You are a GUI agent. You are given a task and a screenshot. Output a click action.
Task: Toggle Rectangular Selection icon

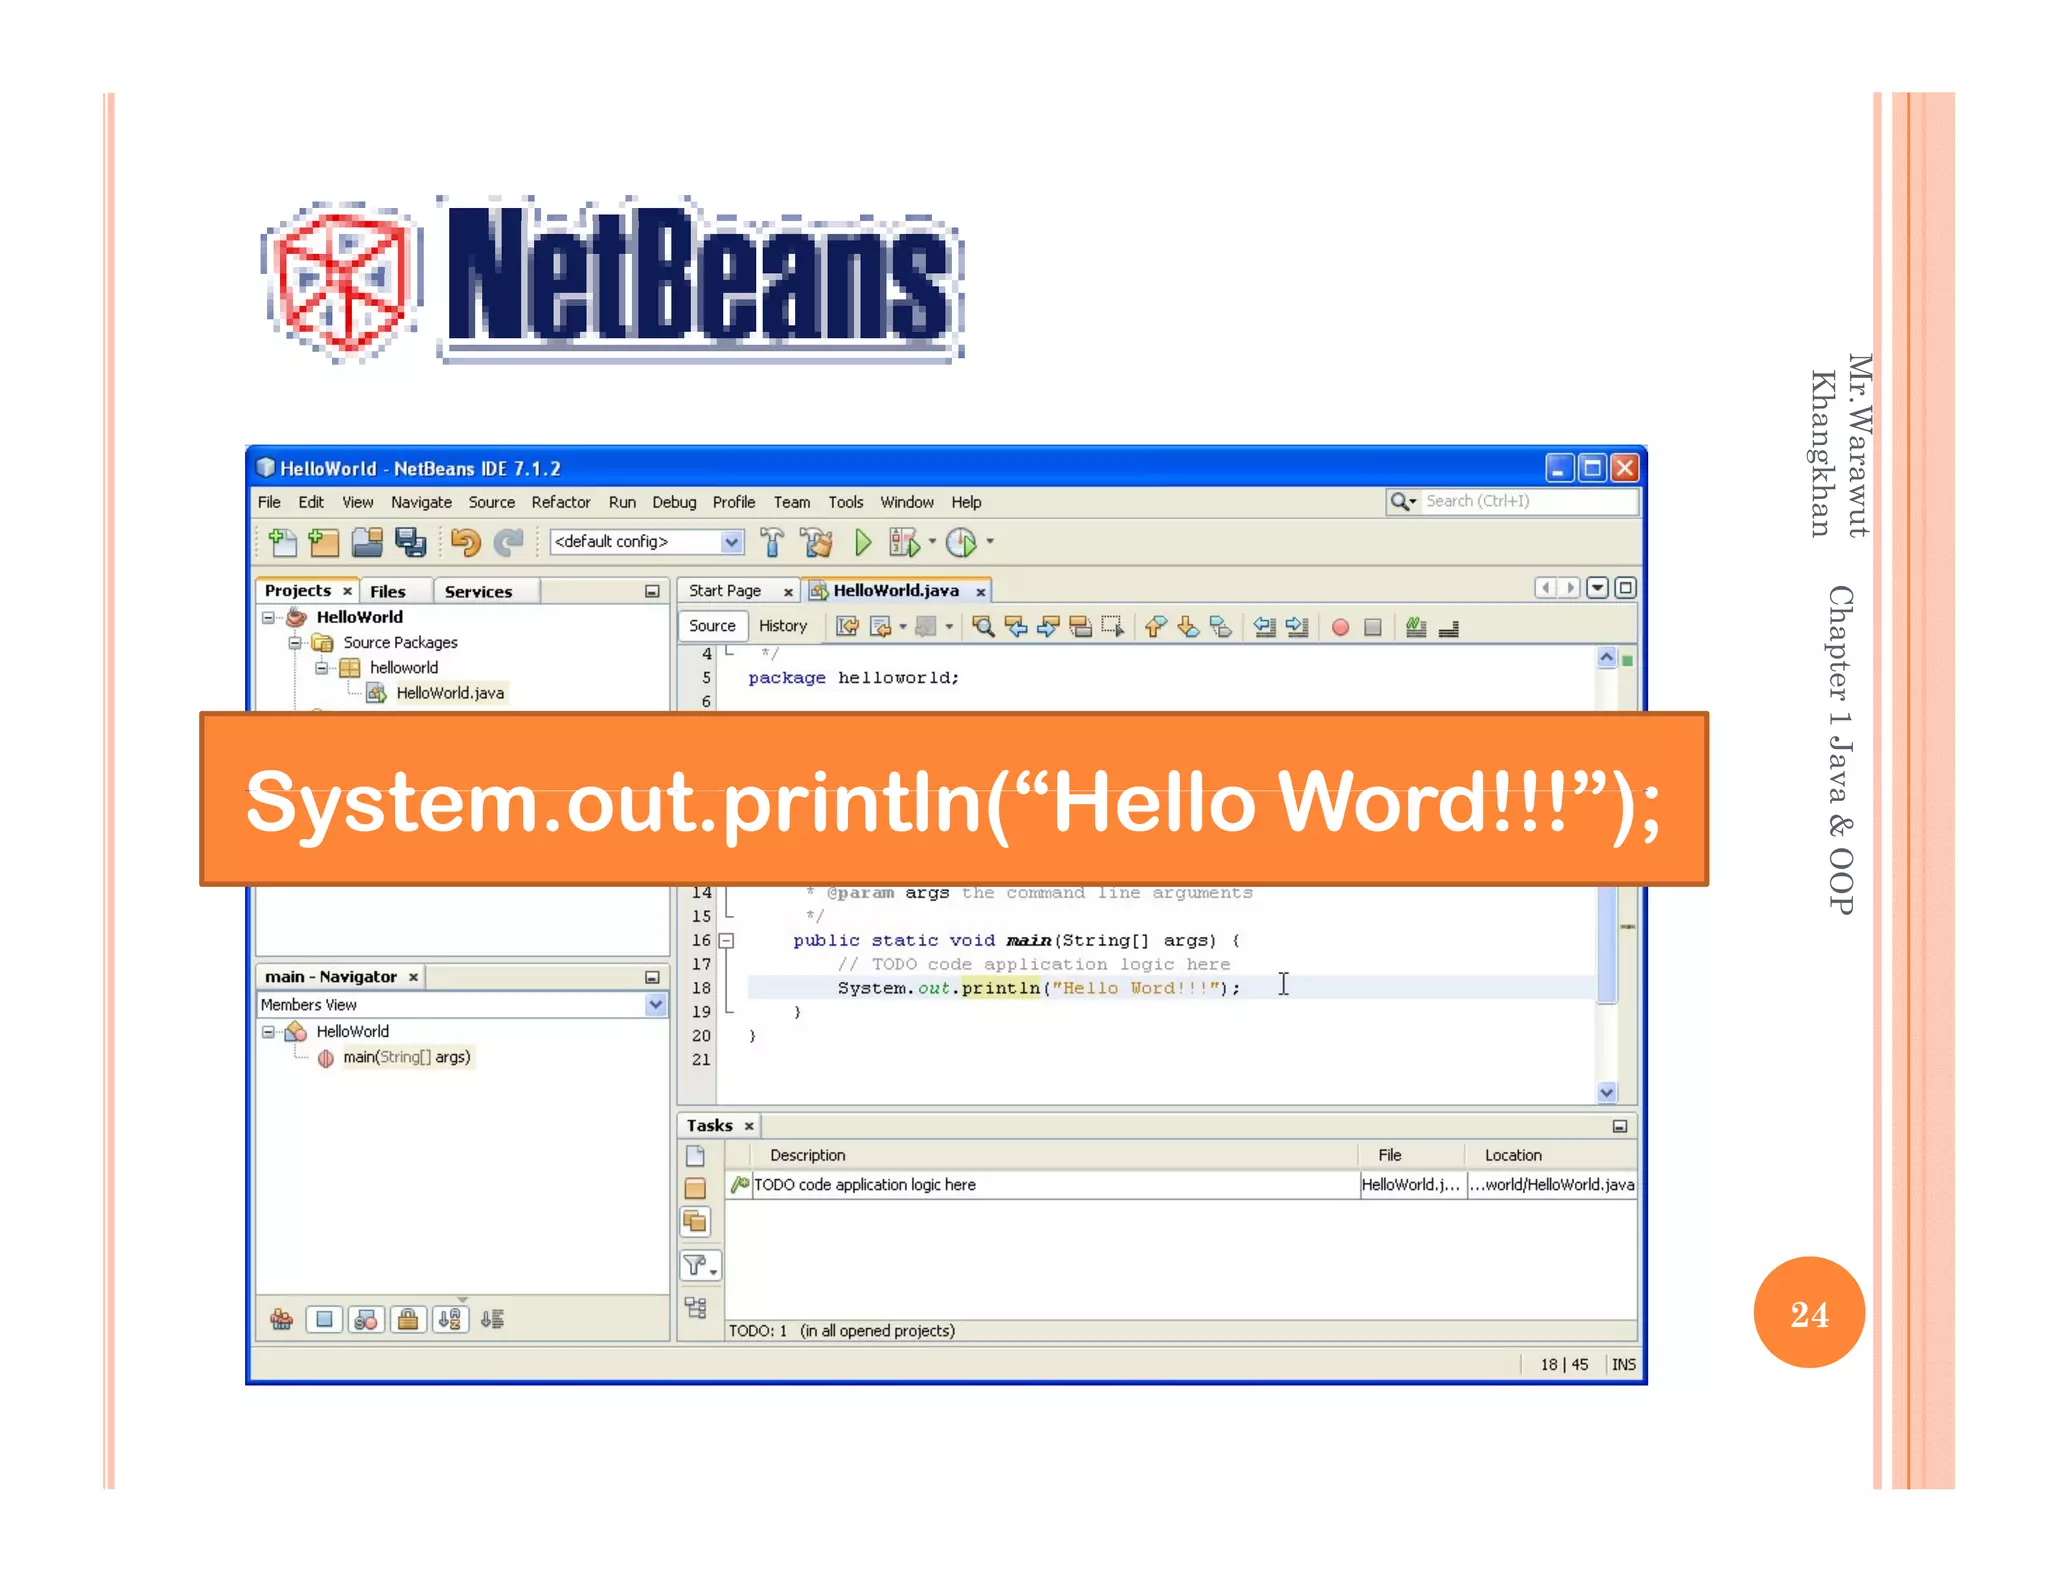1113,627
